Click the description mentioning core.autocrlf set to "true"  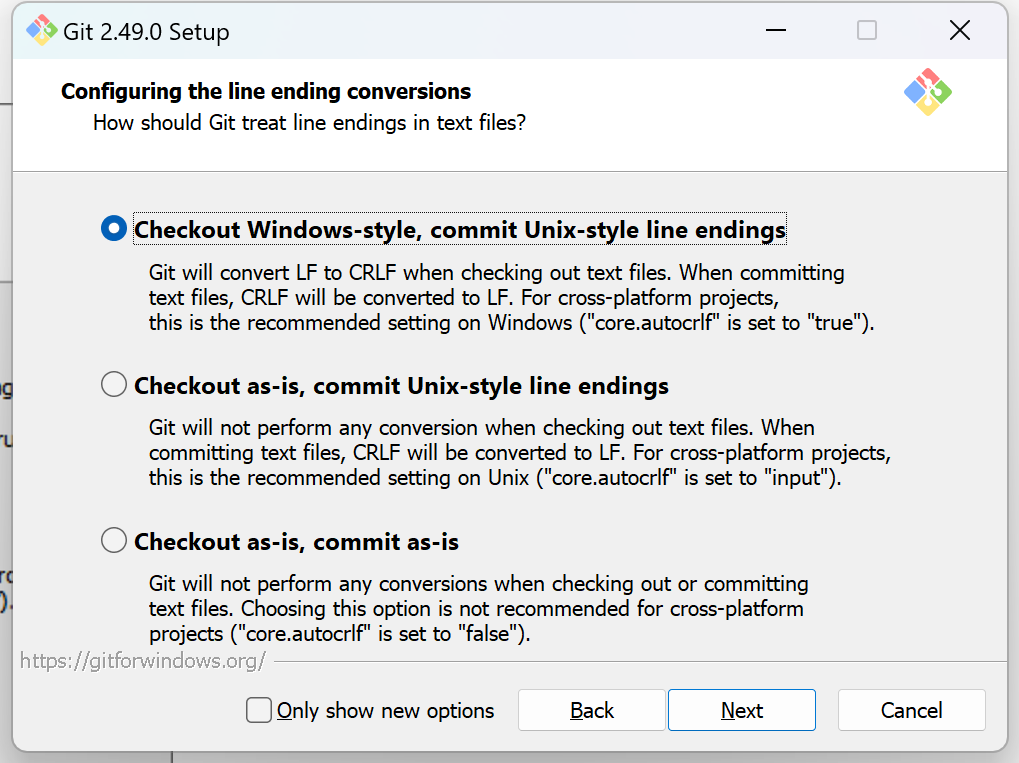511,298
